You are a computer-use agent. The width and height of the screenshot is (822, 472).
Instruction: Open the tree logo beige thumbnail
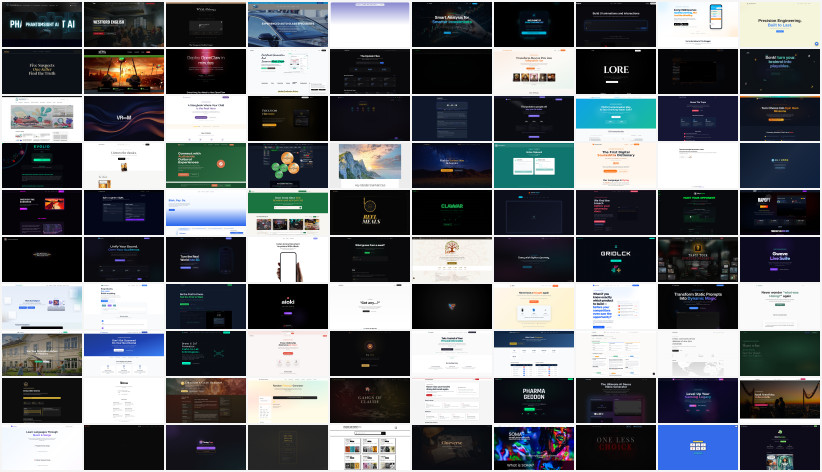pyautogui.click(x=452, y=260)
